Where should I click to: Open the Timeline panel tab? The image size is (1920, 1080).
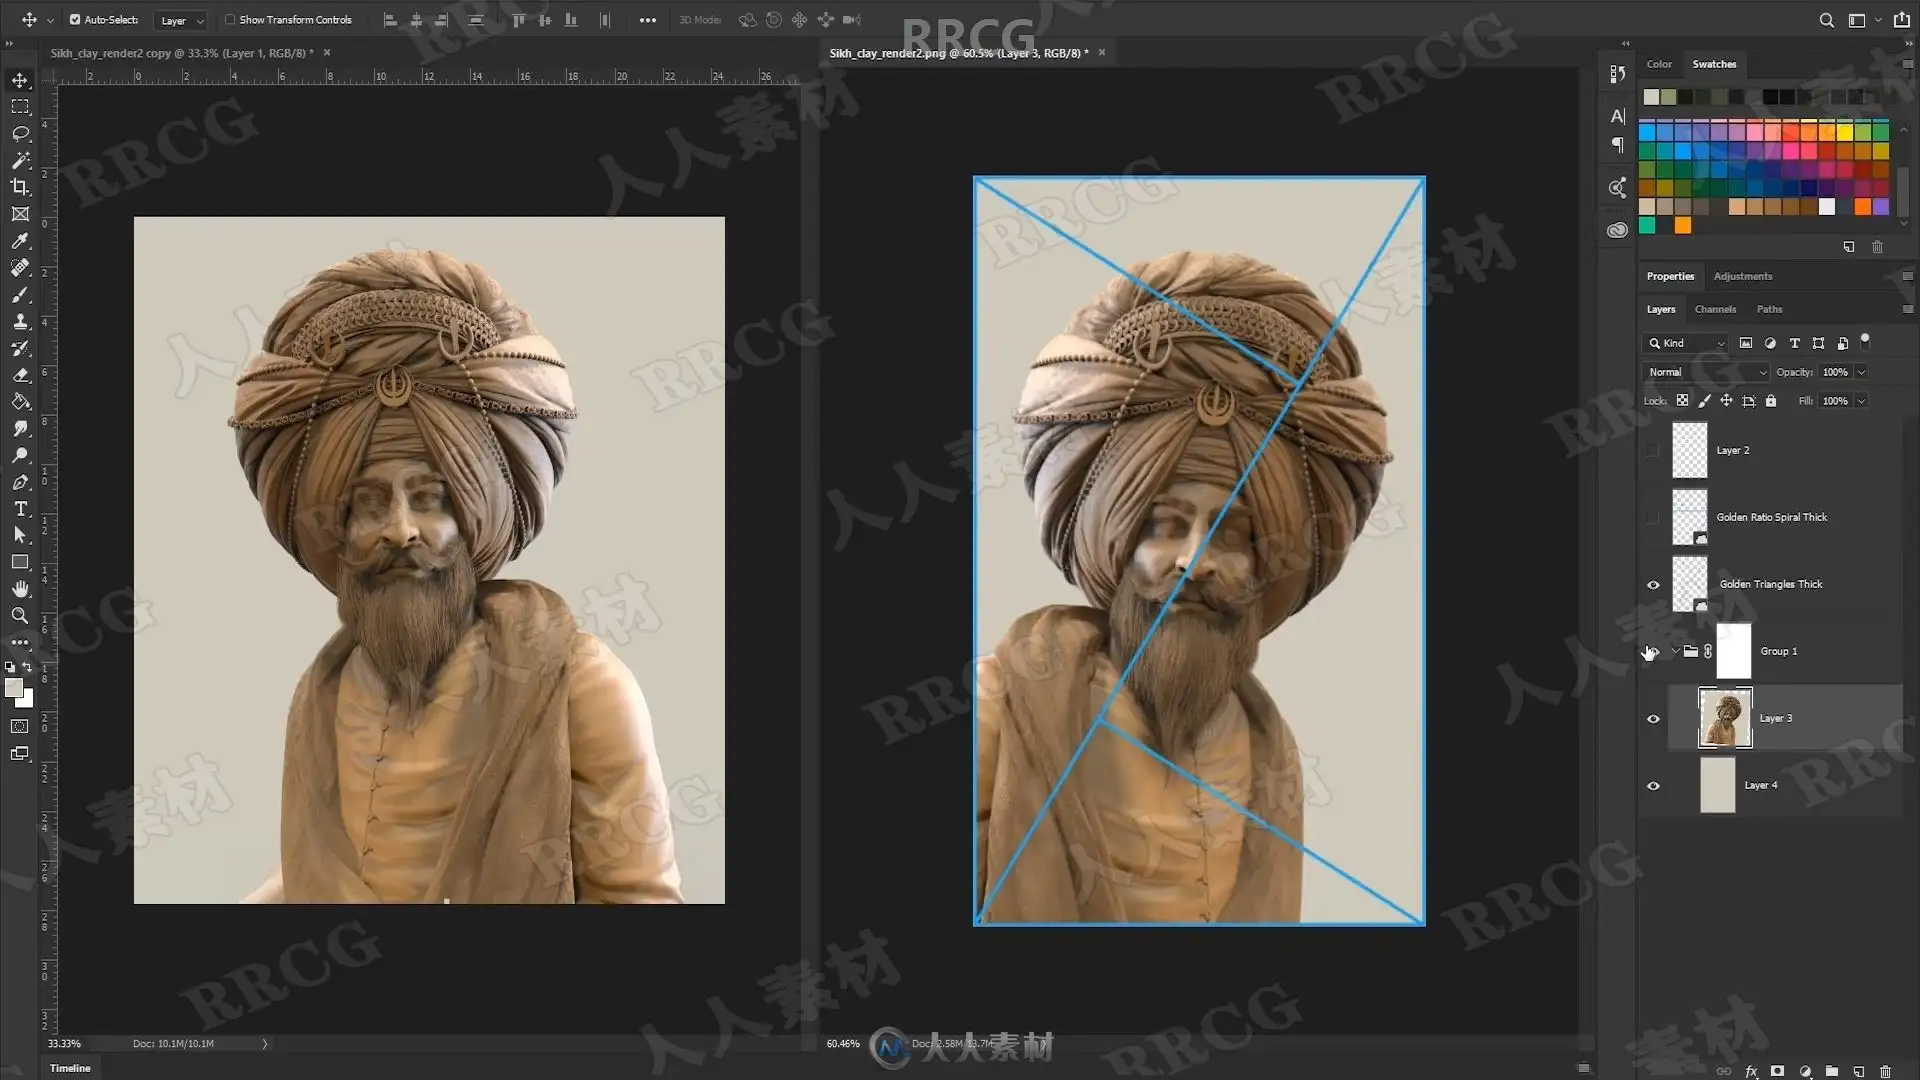(x=70, y=1068)
